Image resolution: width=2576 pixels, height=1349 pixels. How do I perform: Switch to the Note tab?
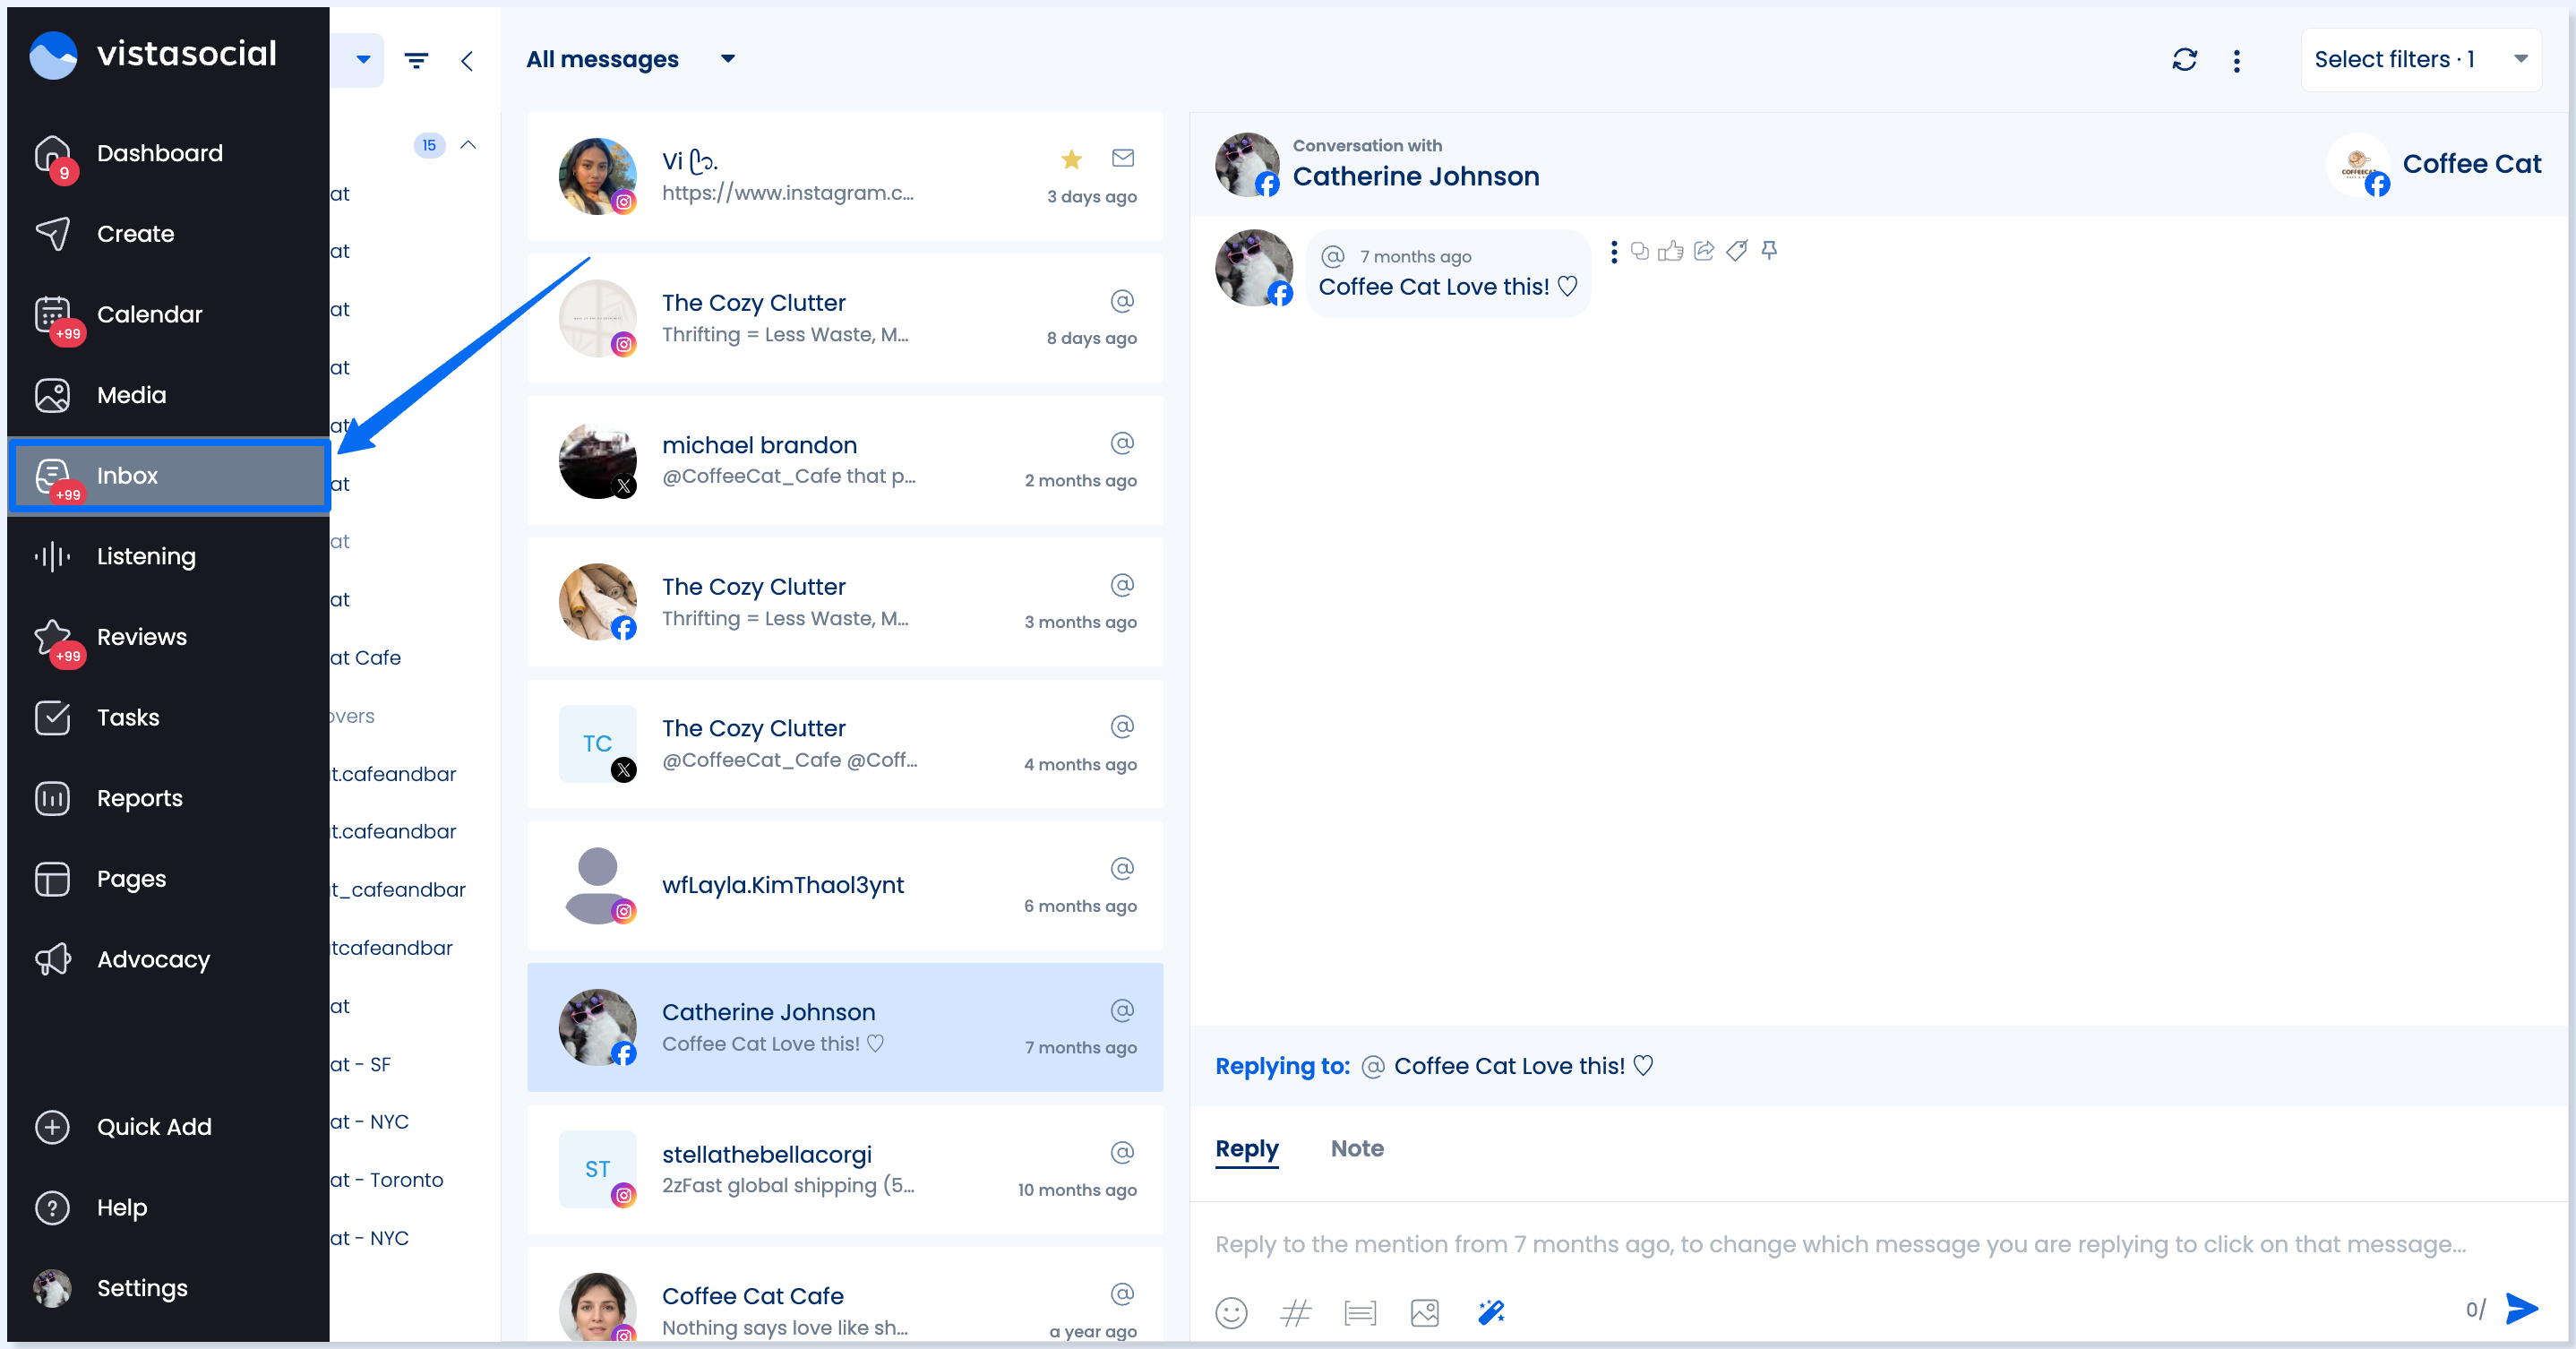[x=1357, y=1149]
